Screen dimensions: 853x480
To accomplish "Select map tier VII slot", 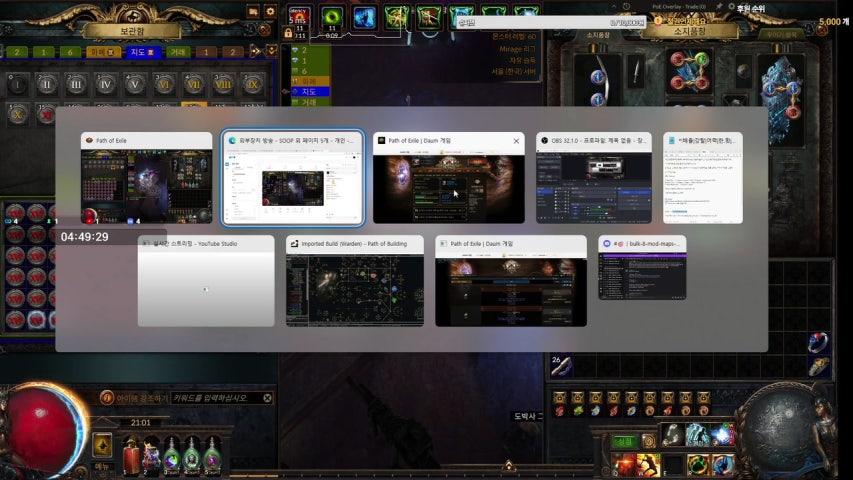I will (x=194, y=84).
